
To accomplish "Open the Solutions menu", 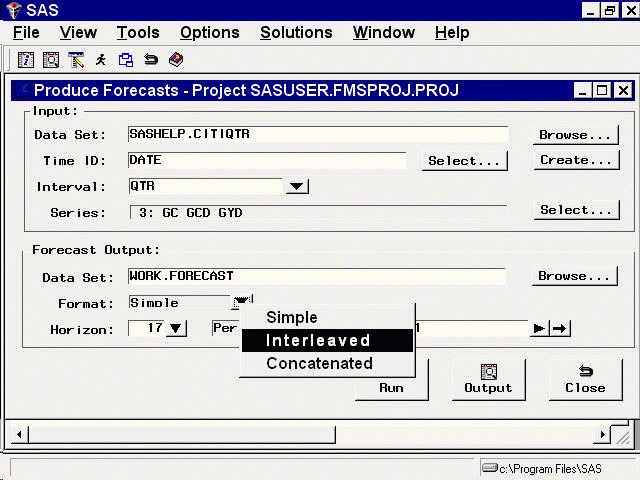I will coord(296,32).
